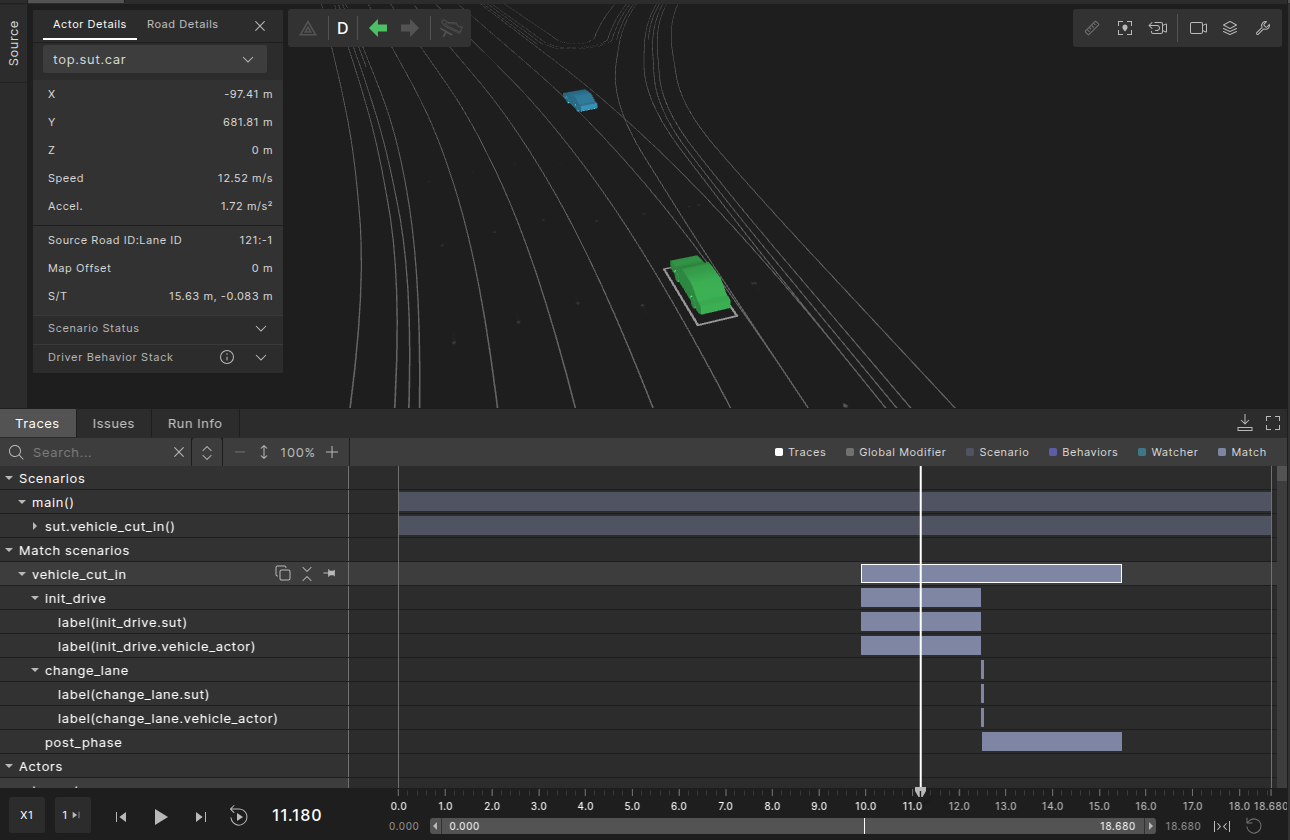This screenshot has width=1290, height=840.
Task: Expand the traces panel to fullscreen
Action: (1273, 422)
